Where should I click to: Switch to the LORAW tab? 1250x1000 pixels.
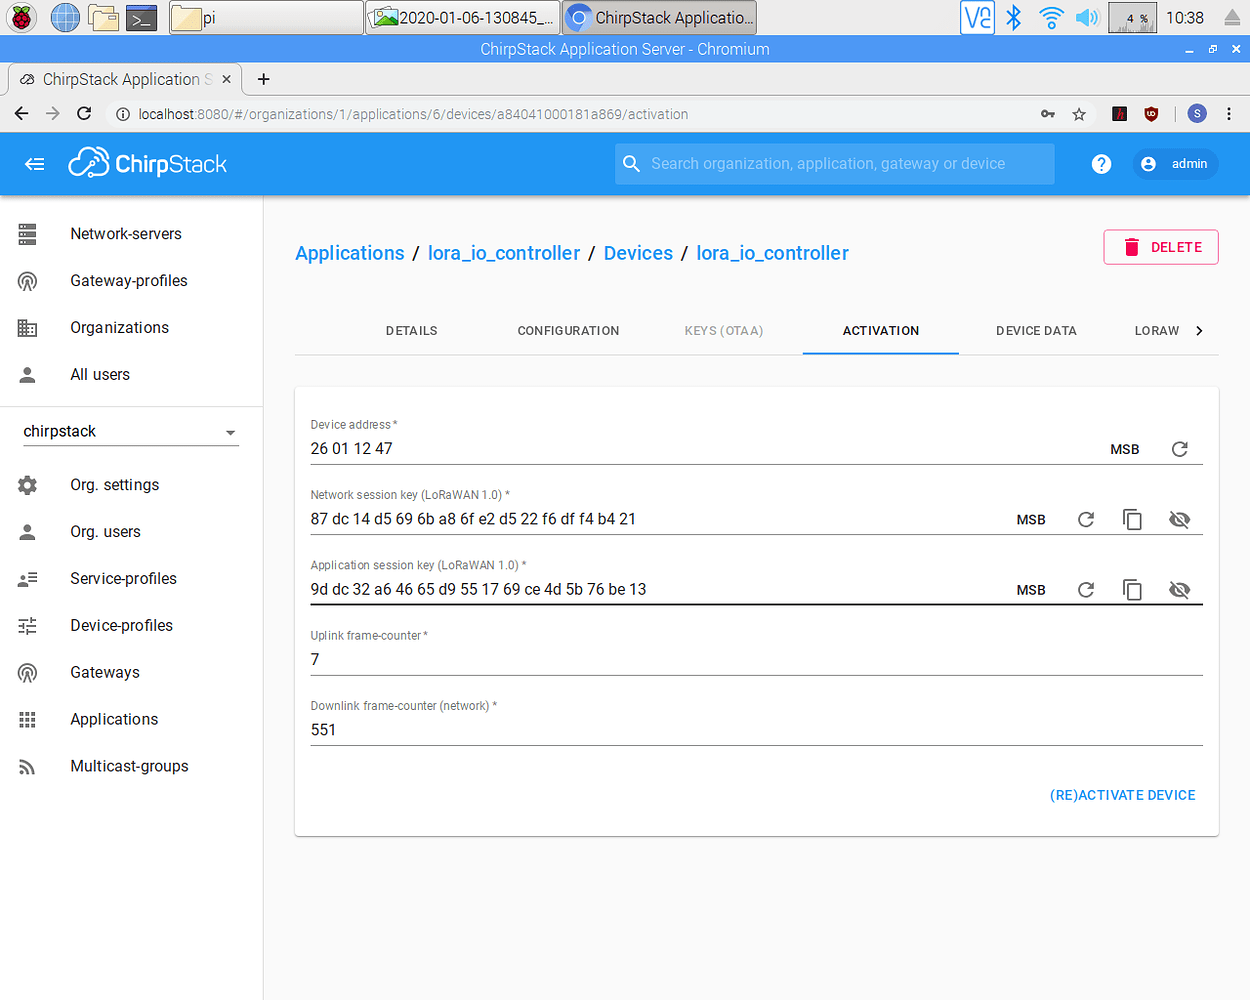1157,331
